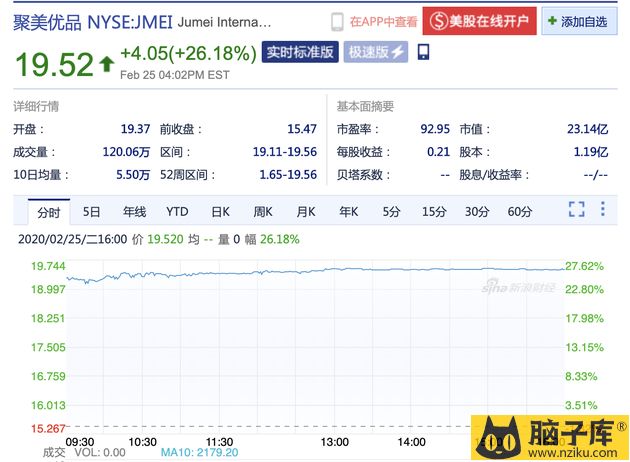This screenshot has width=630, height=462.
Task: Click the 10:30 time axis label
Action: [x=142, y=442]
